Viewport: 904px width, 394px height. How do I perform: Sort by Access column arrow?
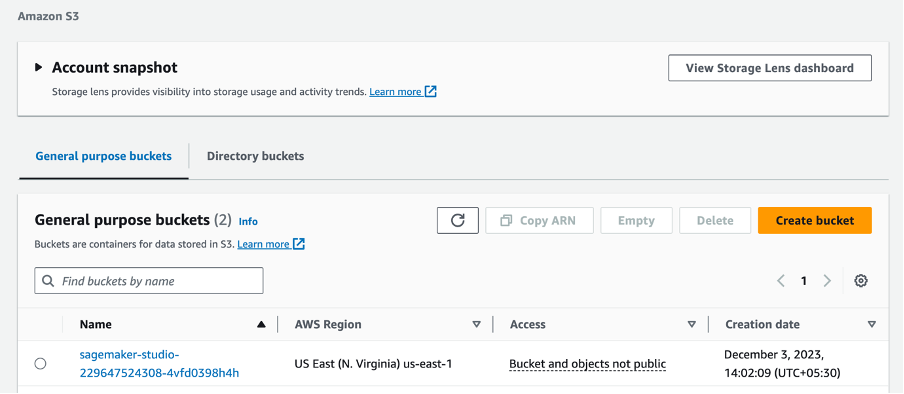click(x=692, y=324)
